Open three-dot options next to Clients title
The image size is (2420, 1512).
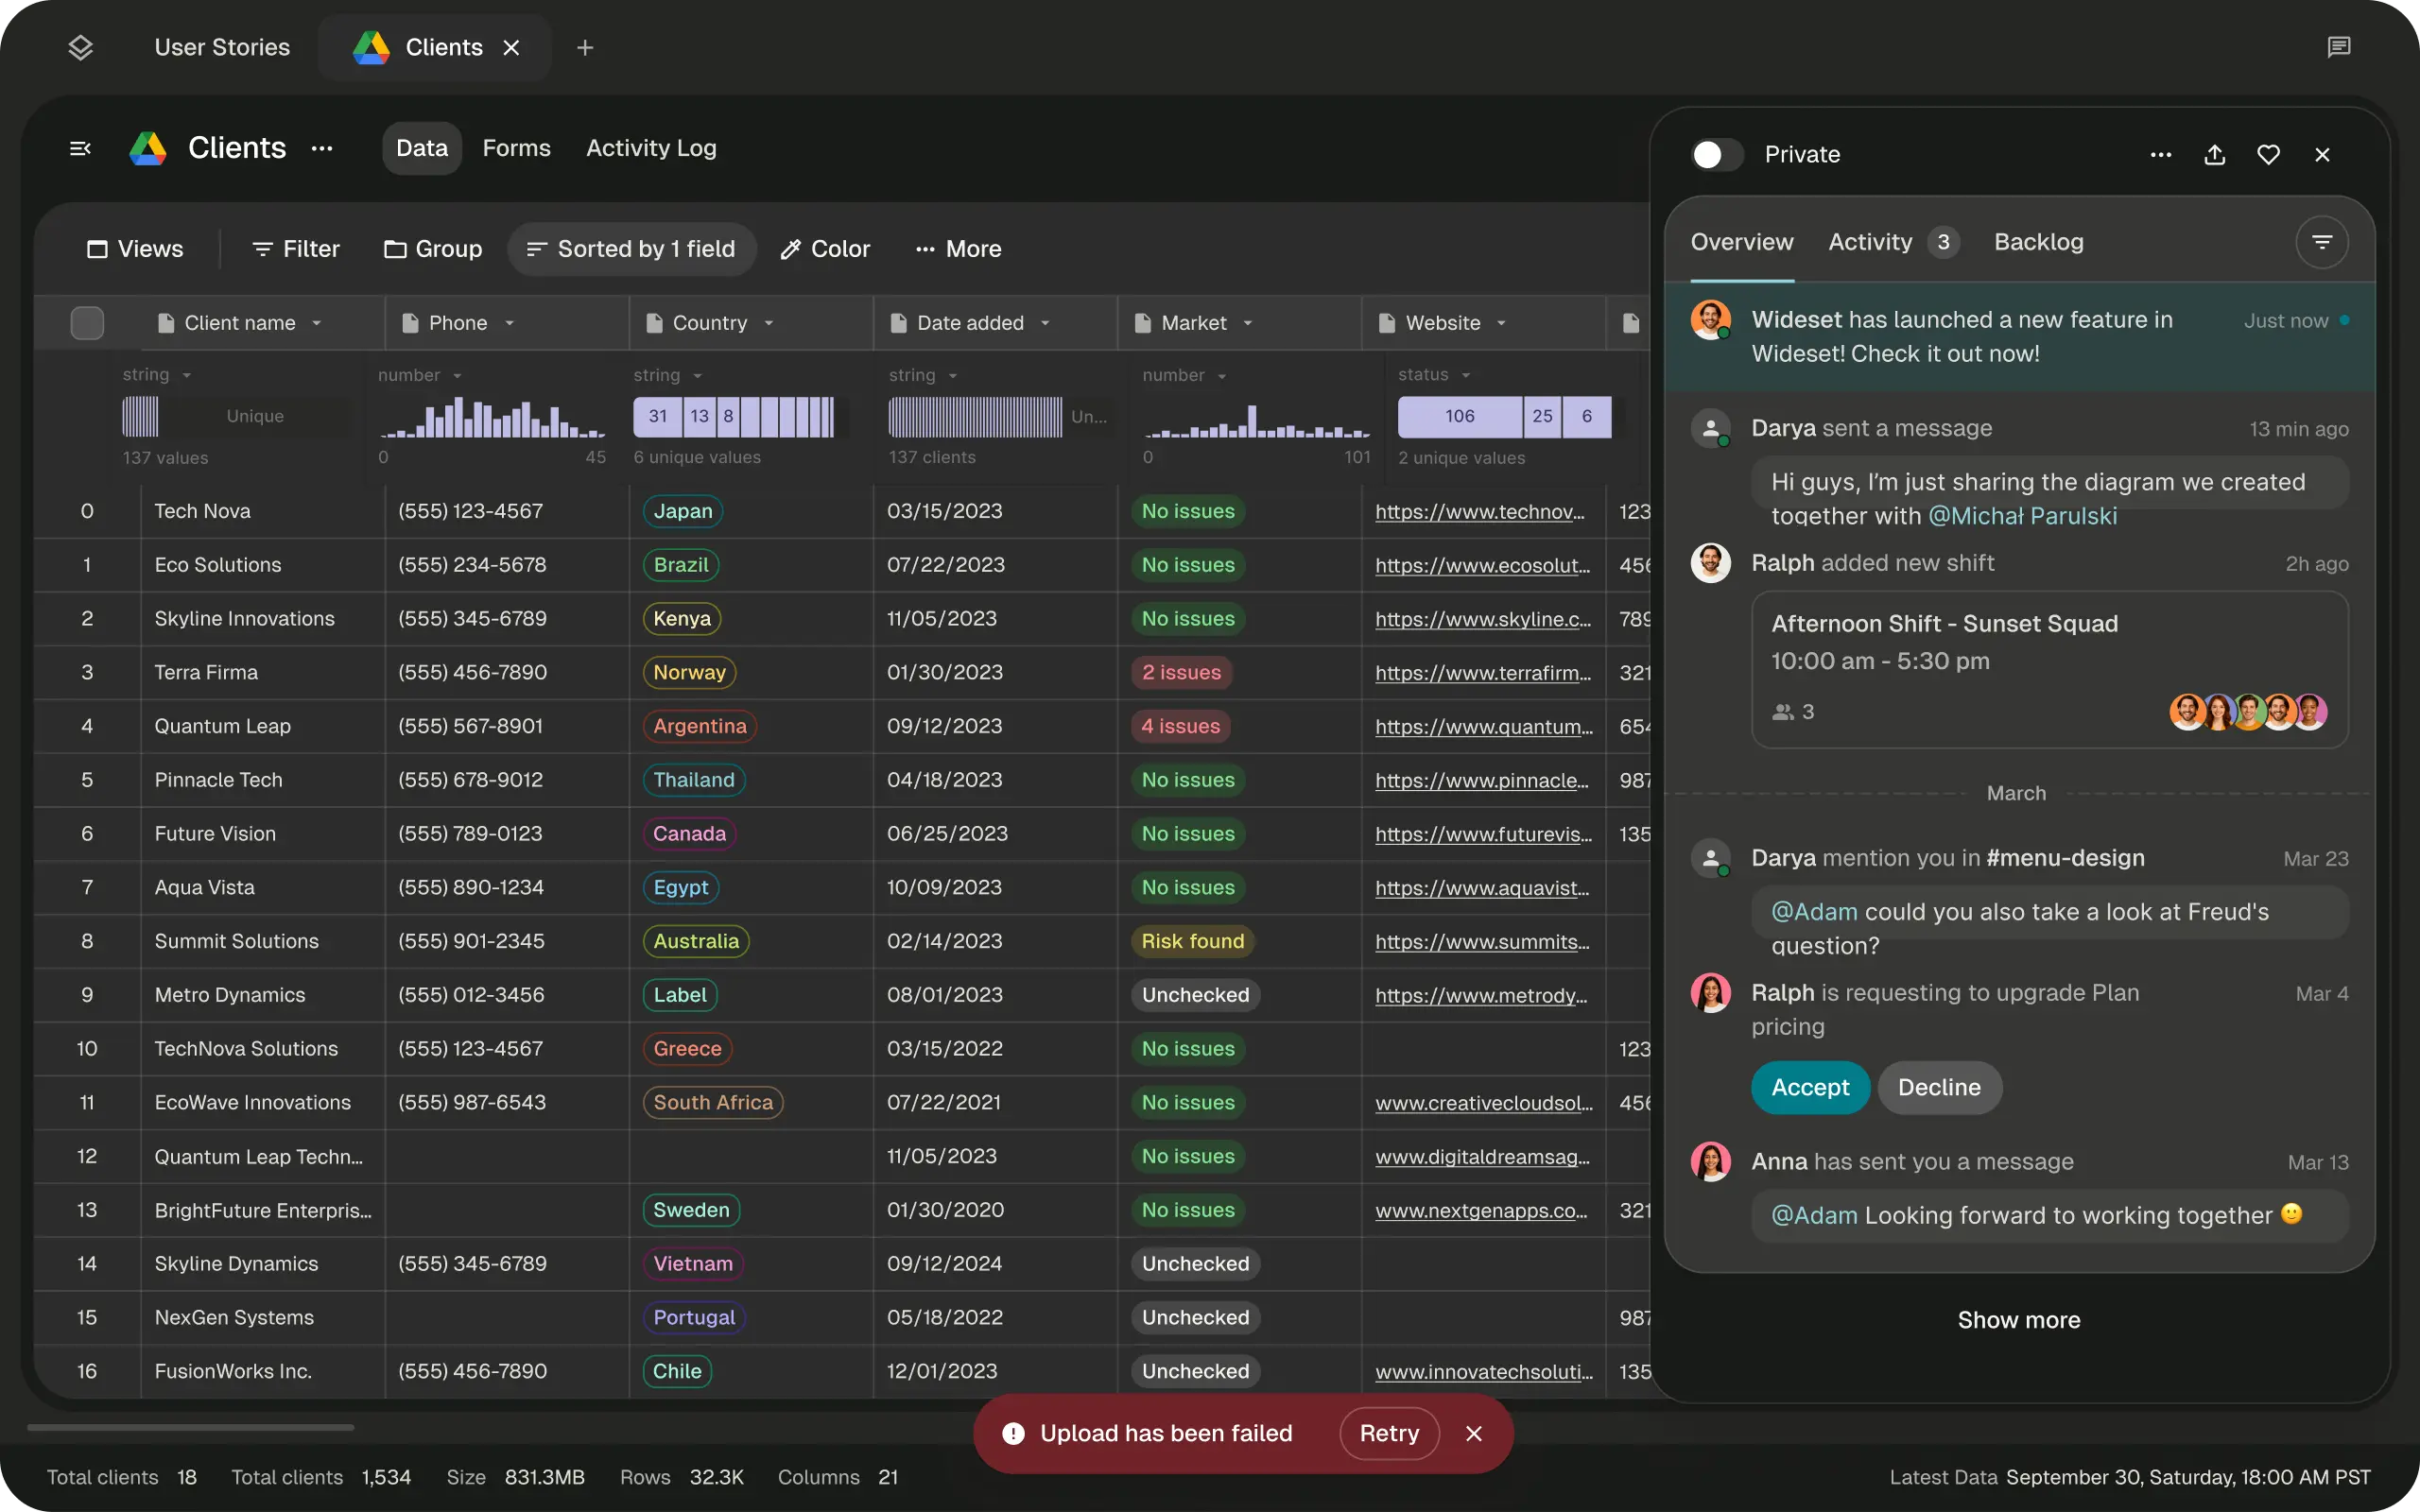point(321,149)
